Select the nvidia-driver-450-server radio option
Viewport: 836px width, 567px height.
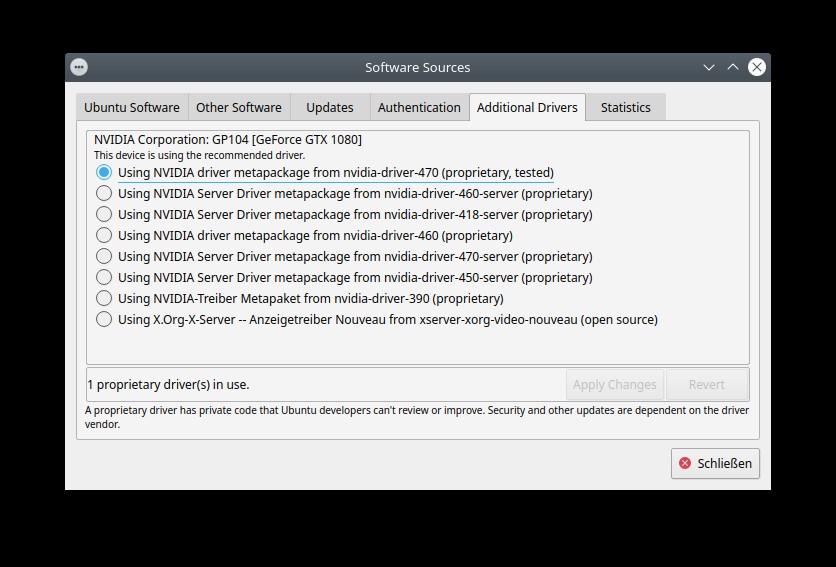(x=104, y=277)
